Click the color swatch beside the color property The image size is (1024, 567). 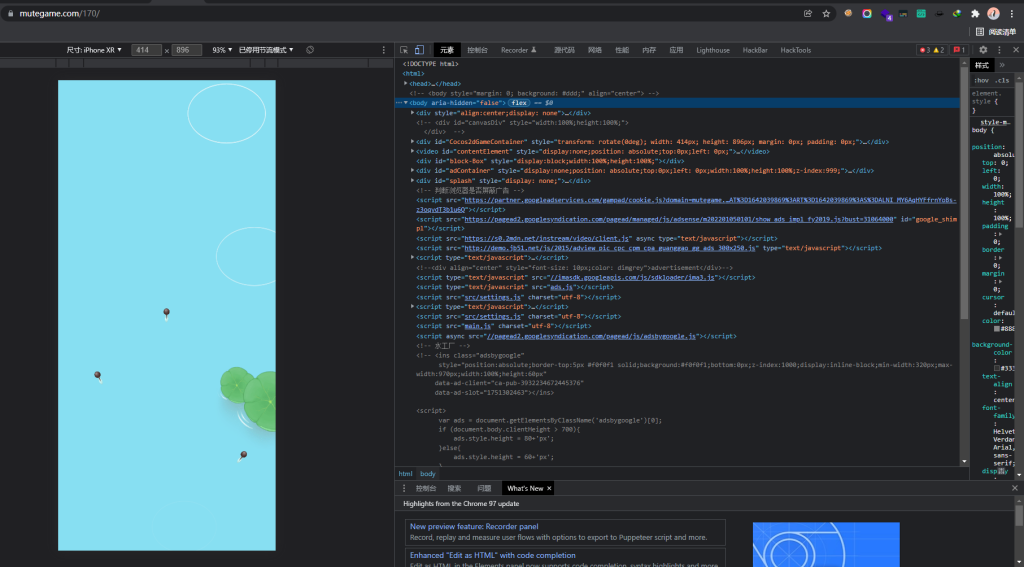point(997,328)
